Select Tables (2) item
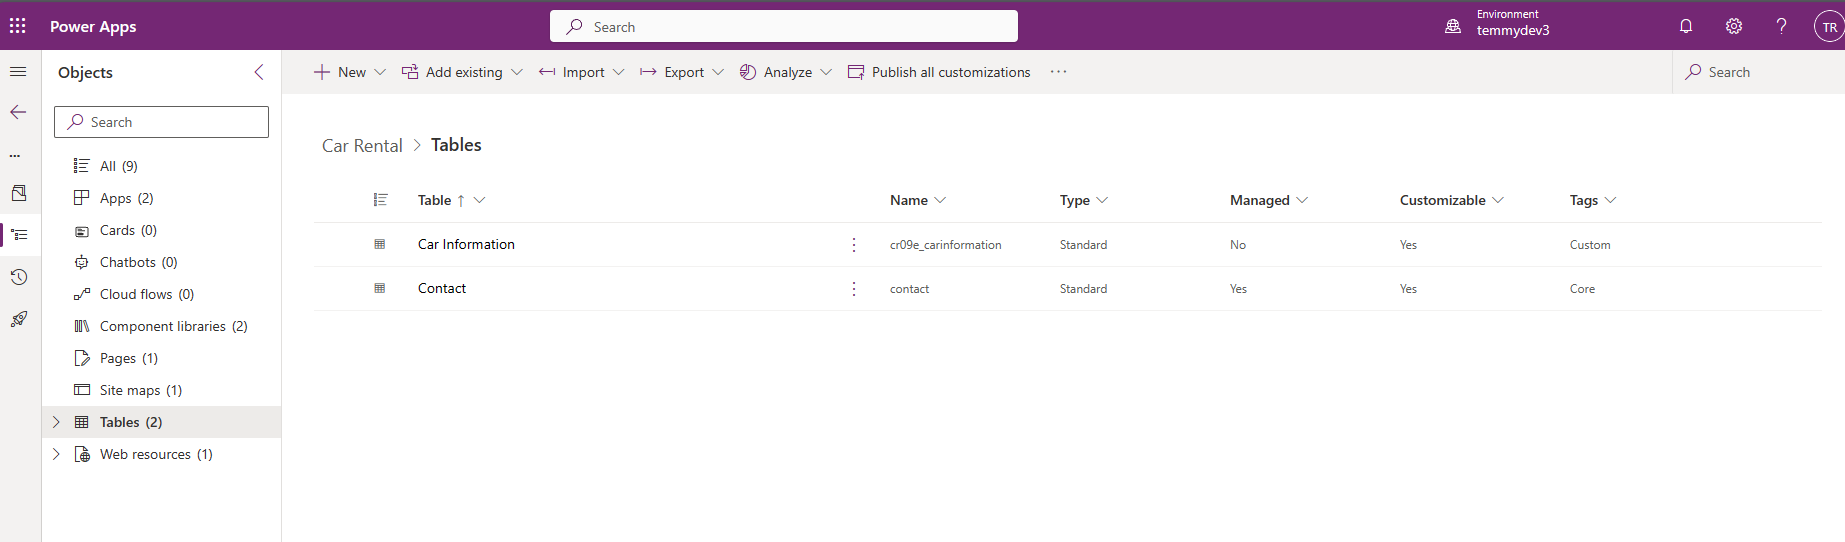Viewport: 1845px width, 542px height. coord(161,422)
